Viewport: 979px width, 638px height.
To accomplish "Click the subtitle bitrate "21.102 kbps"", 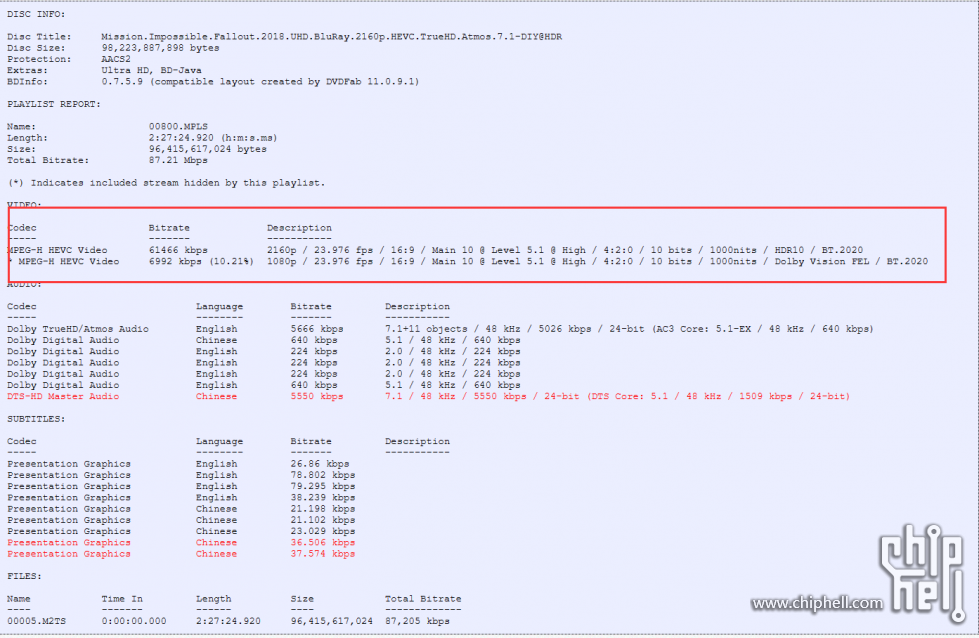I will coord(323,520).
